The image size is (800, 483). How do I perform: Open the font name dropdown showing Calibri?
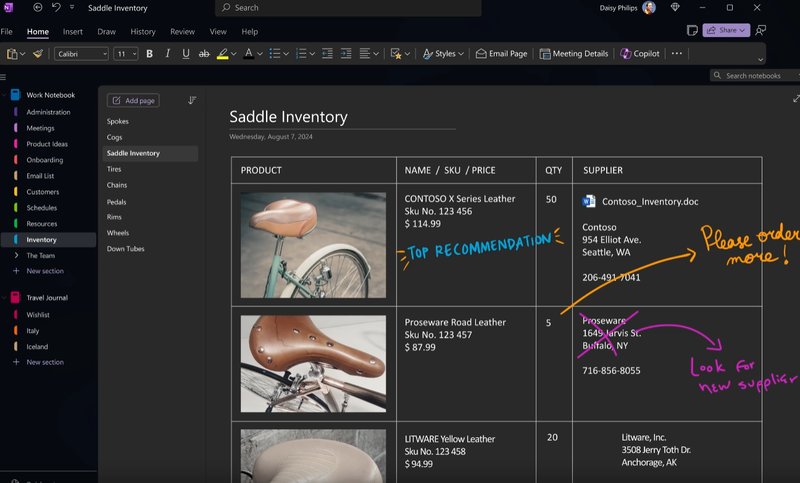point(82,54)
